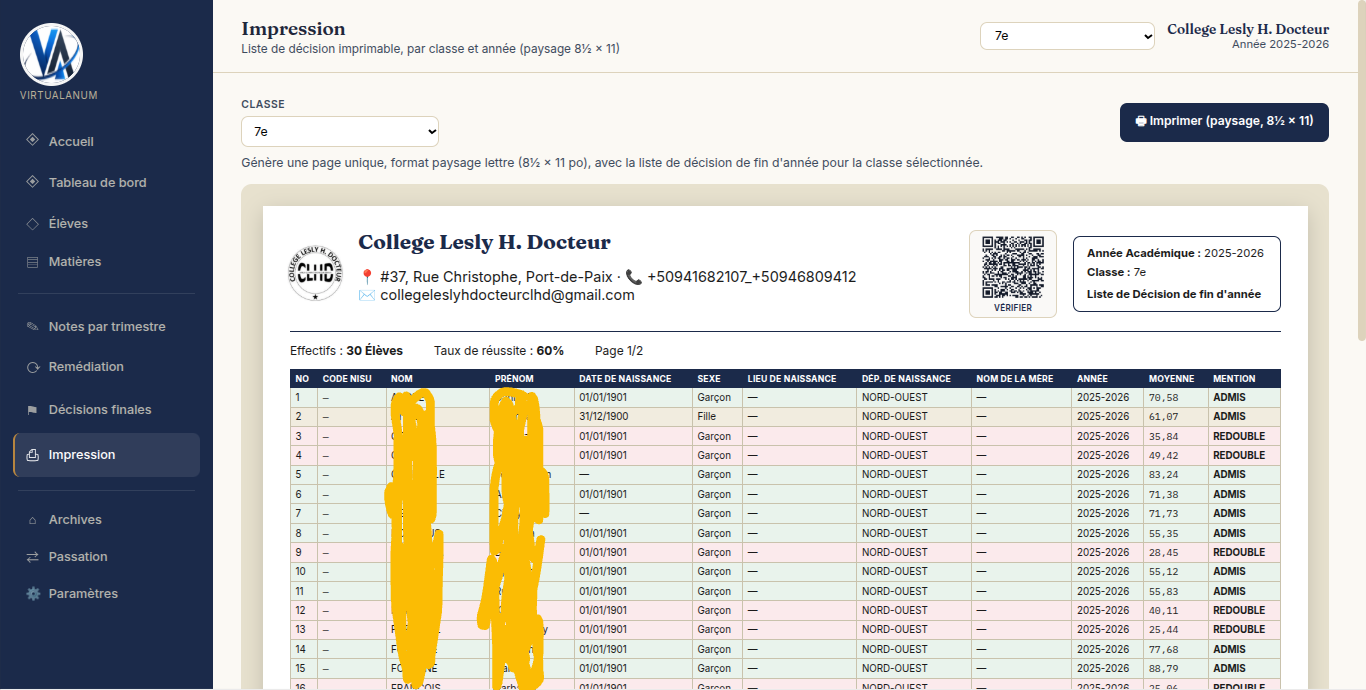Click the ADMIS mention in row 1
The width and height of the screenshot is (1366, 690).
(x=1230, y=398)
